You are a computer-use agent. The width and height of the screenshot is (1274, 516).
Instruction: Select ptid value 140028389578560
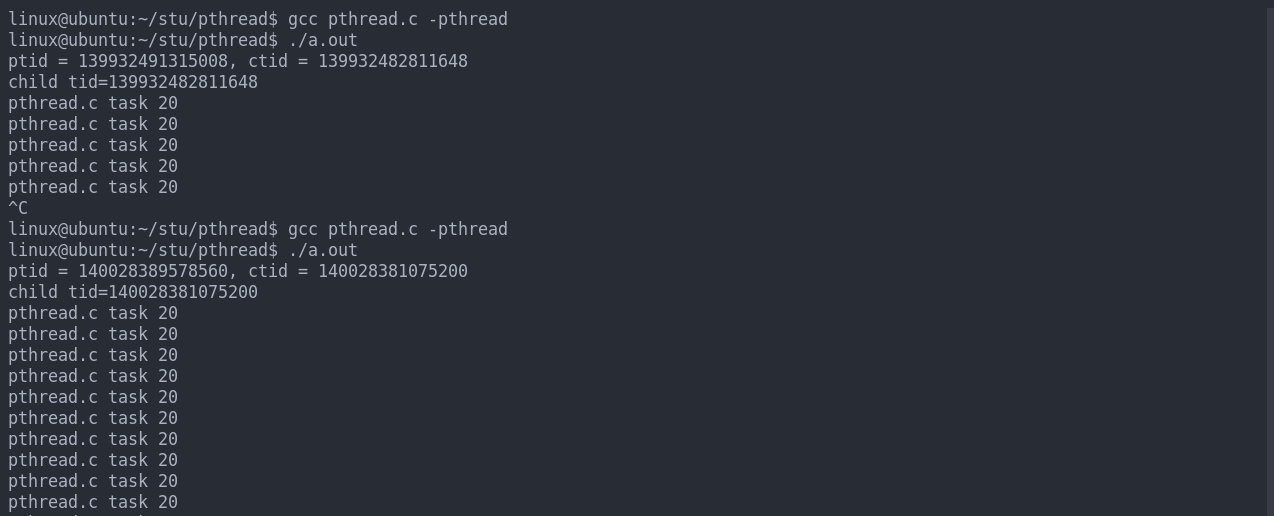153,271
